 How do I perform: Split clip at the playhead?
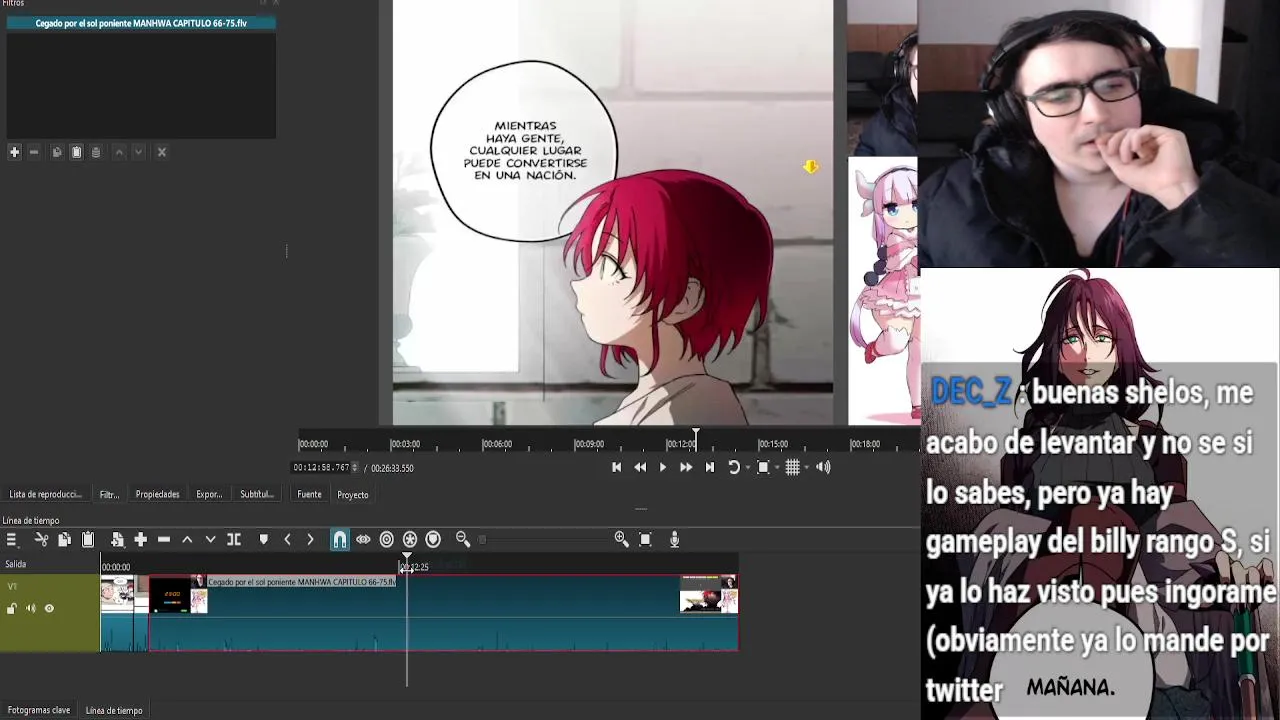pos(234,539)
